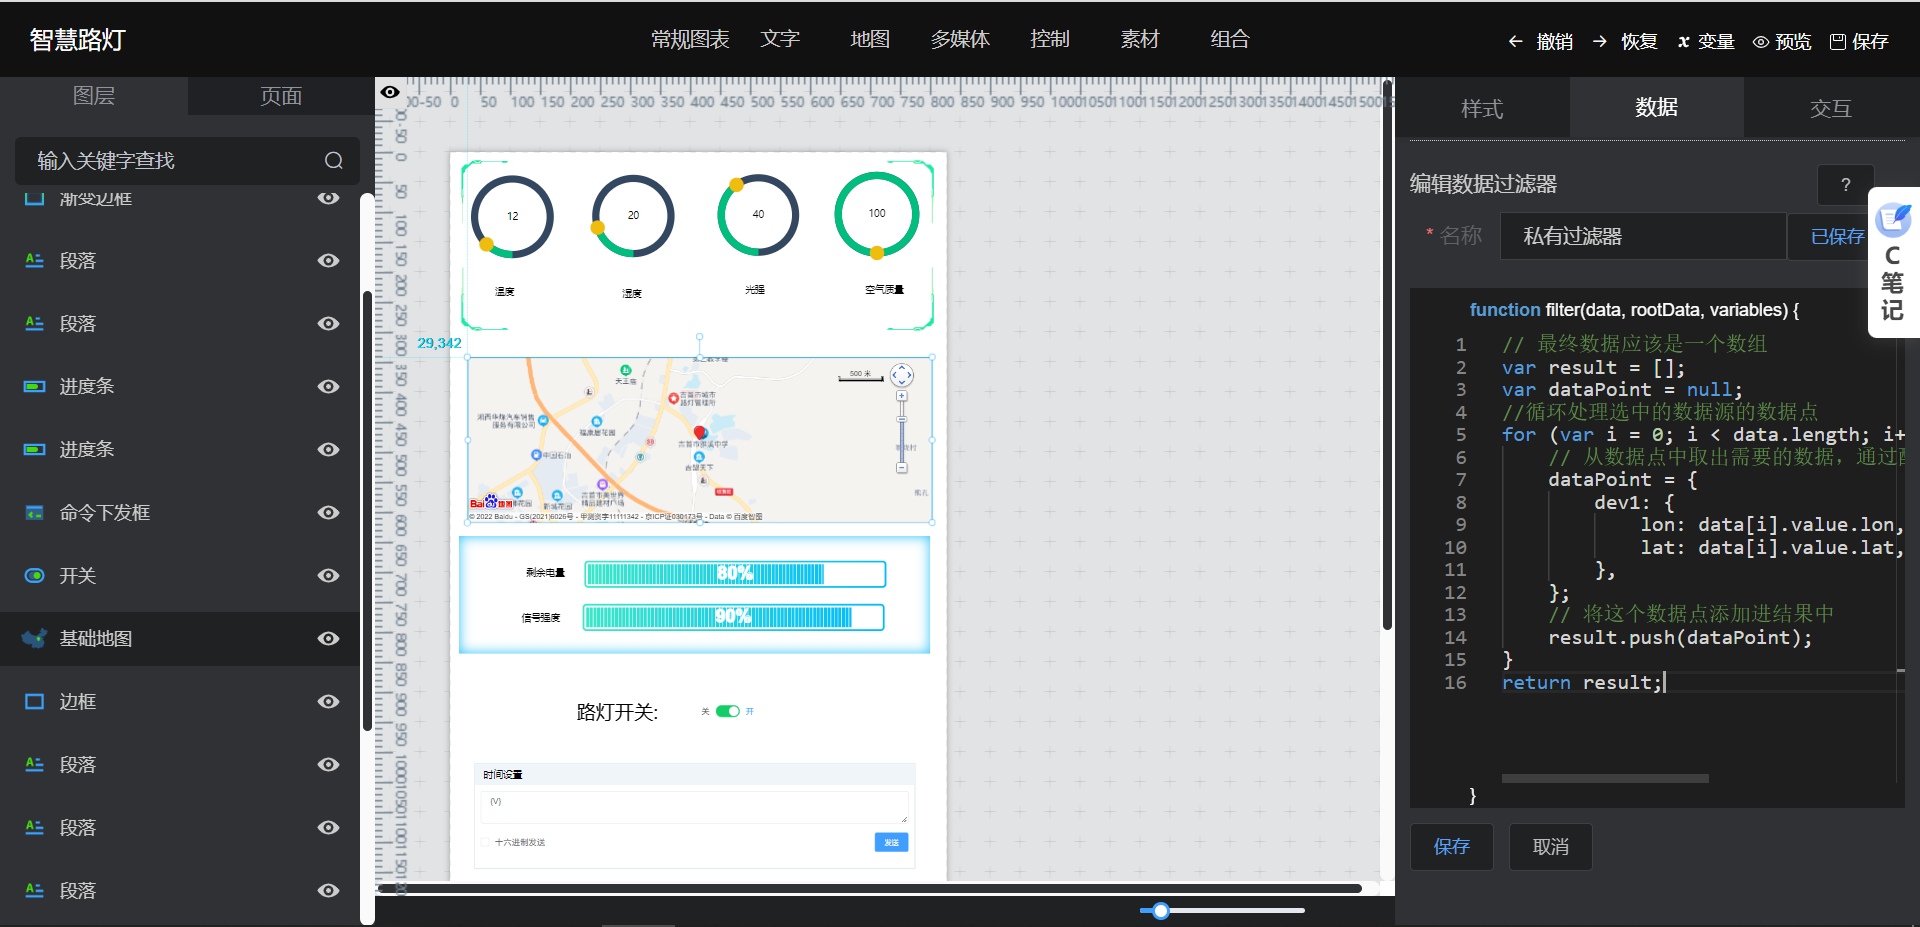Hide the first 段落 layer

point(328,260)
